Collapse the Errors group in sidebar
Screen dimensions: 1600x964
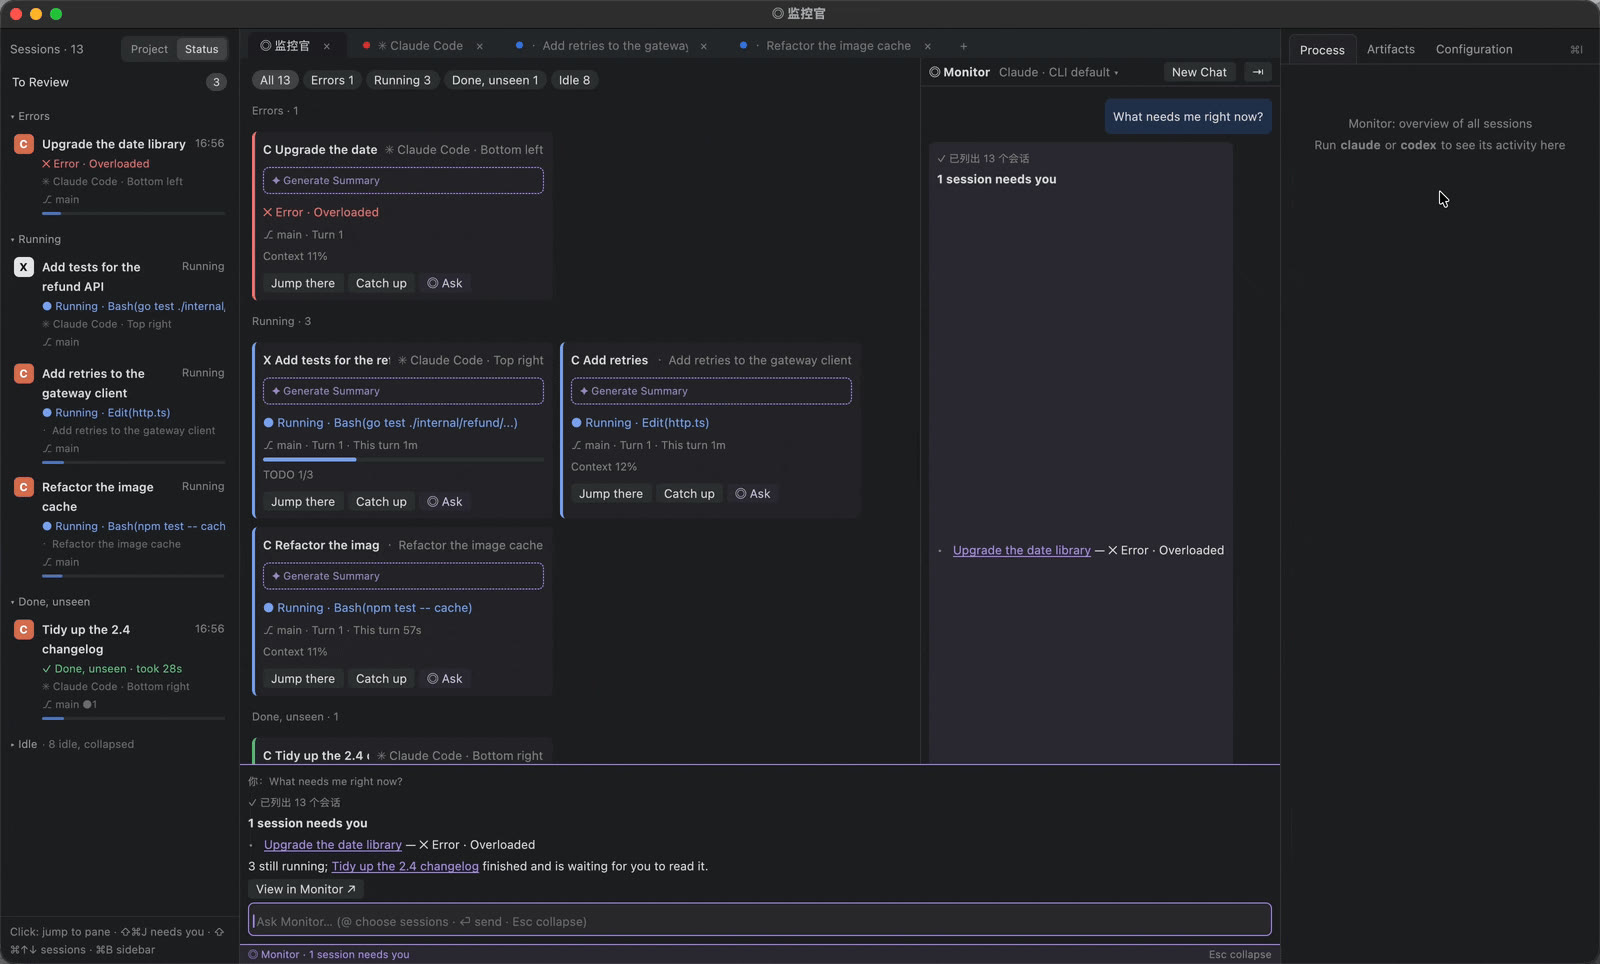pos(30,116)
